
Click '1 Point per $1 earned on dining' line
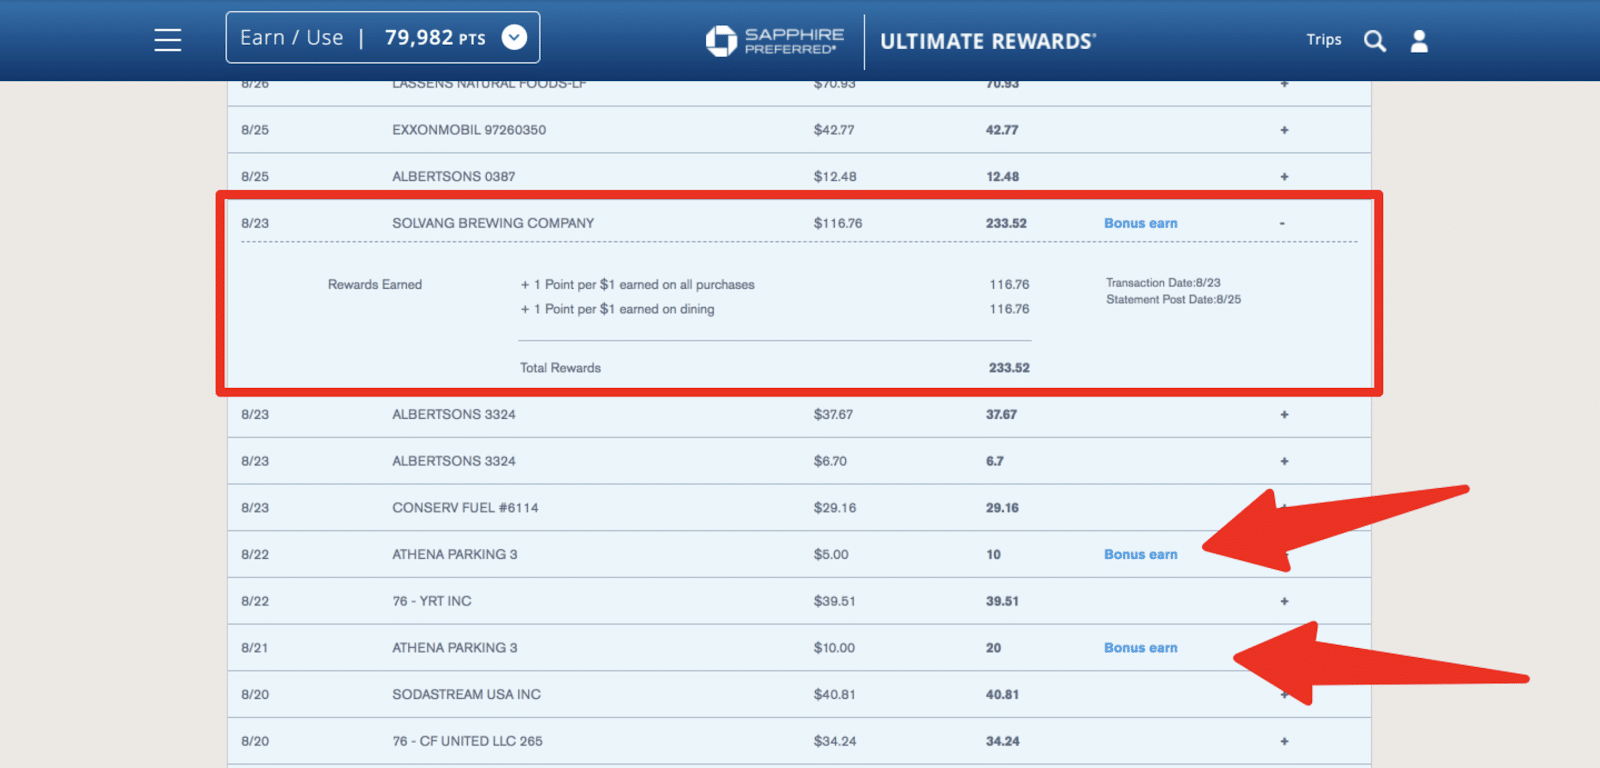click(617, 309)
